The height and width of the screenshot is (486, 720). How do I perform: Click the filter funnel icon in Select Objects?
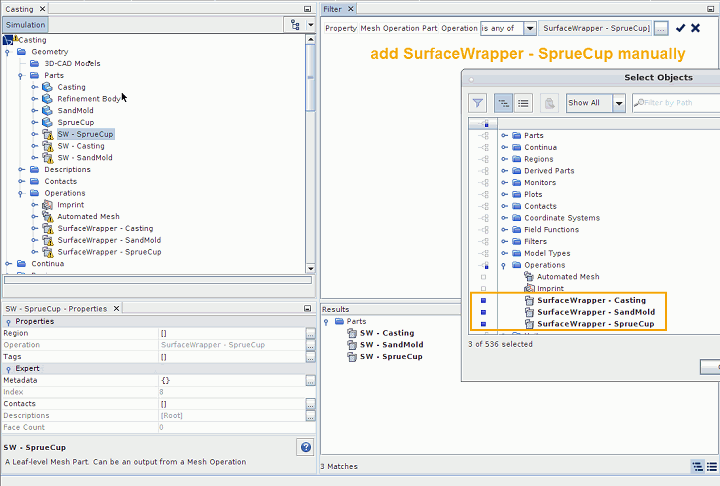478,103
